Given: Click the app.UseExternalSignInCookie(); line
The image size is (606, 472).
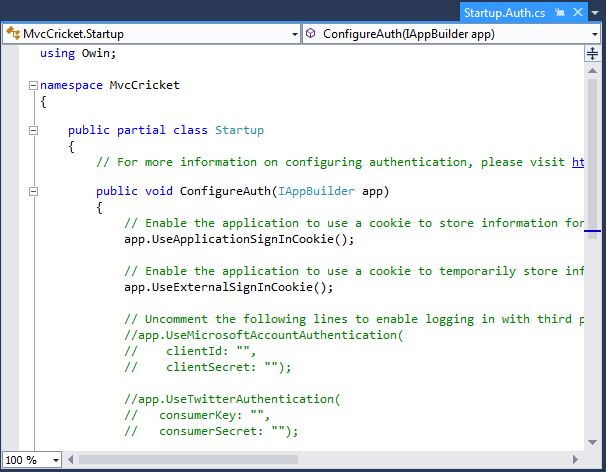Looking at the screenshot, I should click(228, 287).
